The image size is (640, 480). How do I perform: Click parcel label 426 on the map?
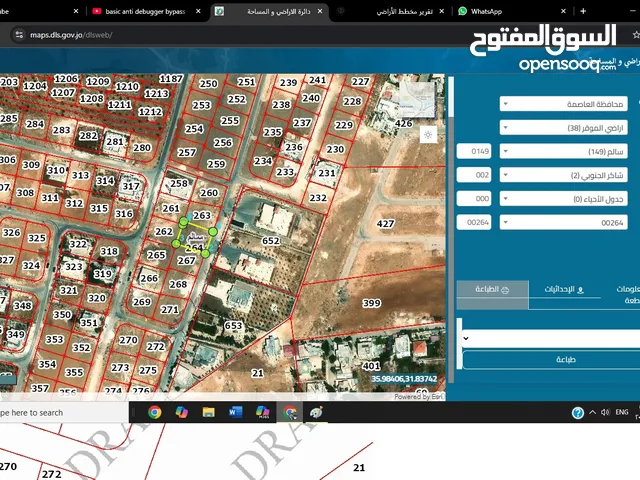point(403,123)
